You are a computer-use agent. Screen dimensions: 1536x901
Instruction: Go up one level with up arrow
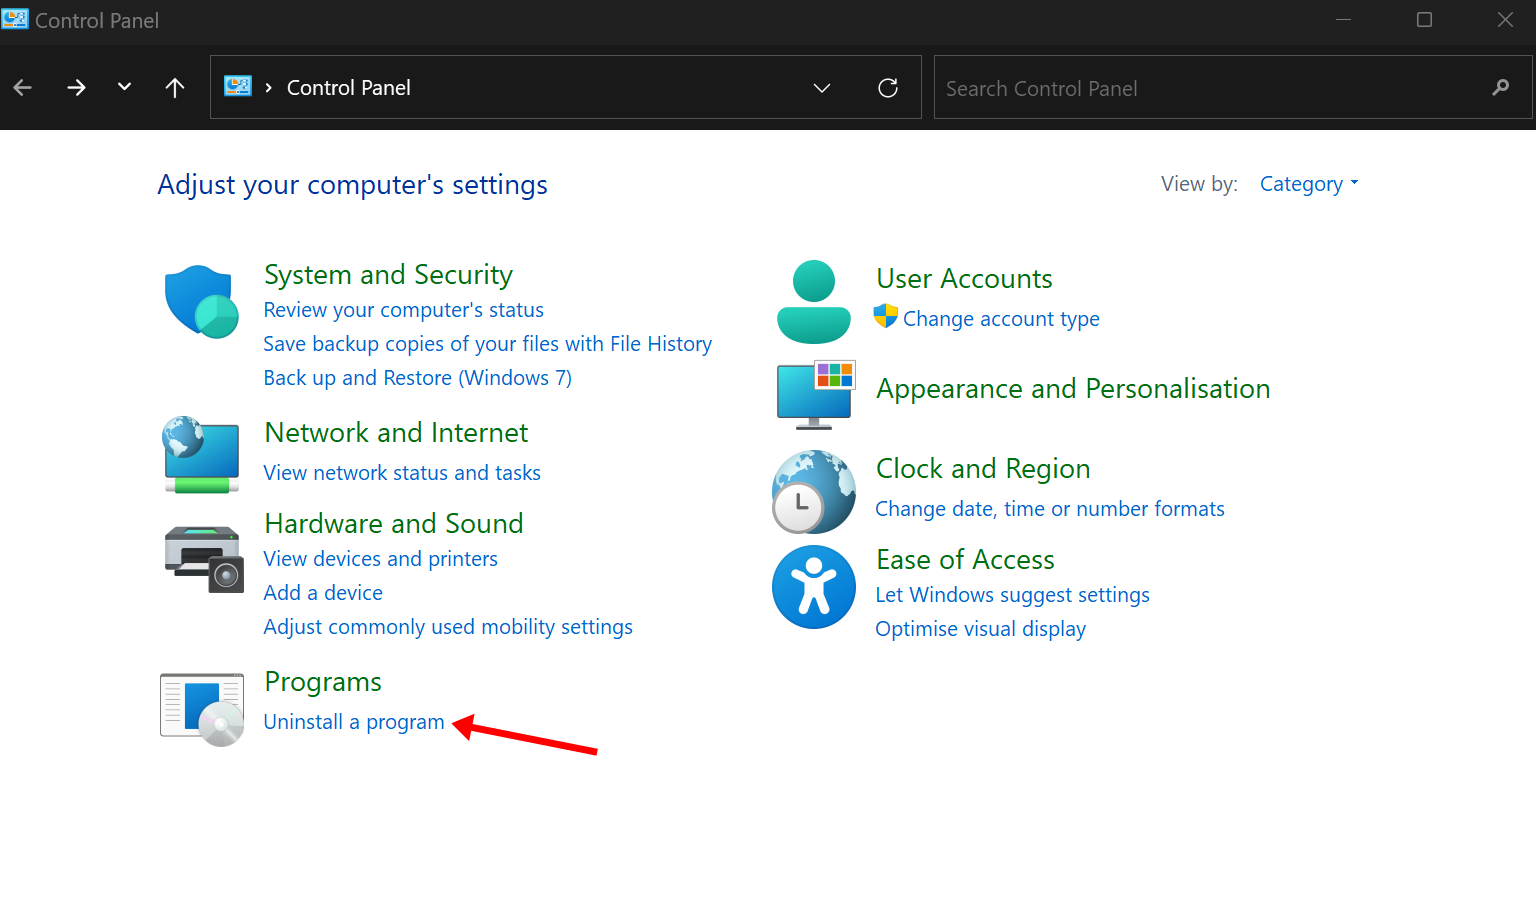175,88
